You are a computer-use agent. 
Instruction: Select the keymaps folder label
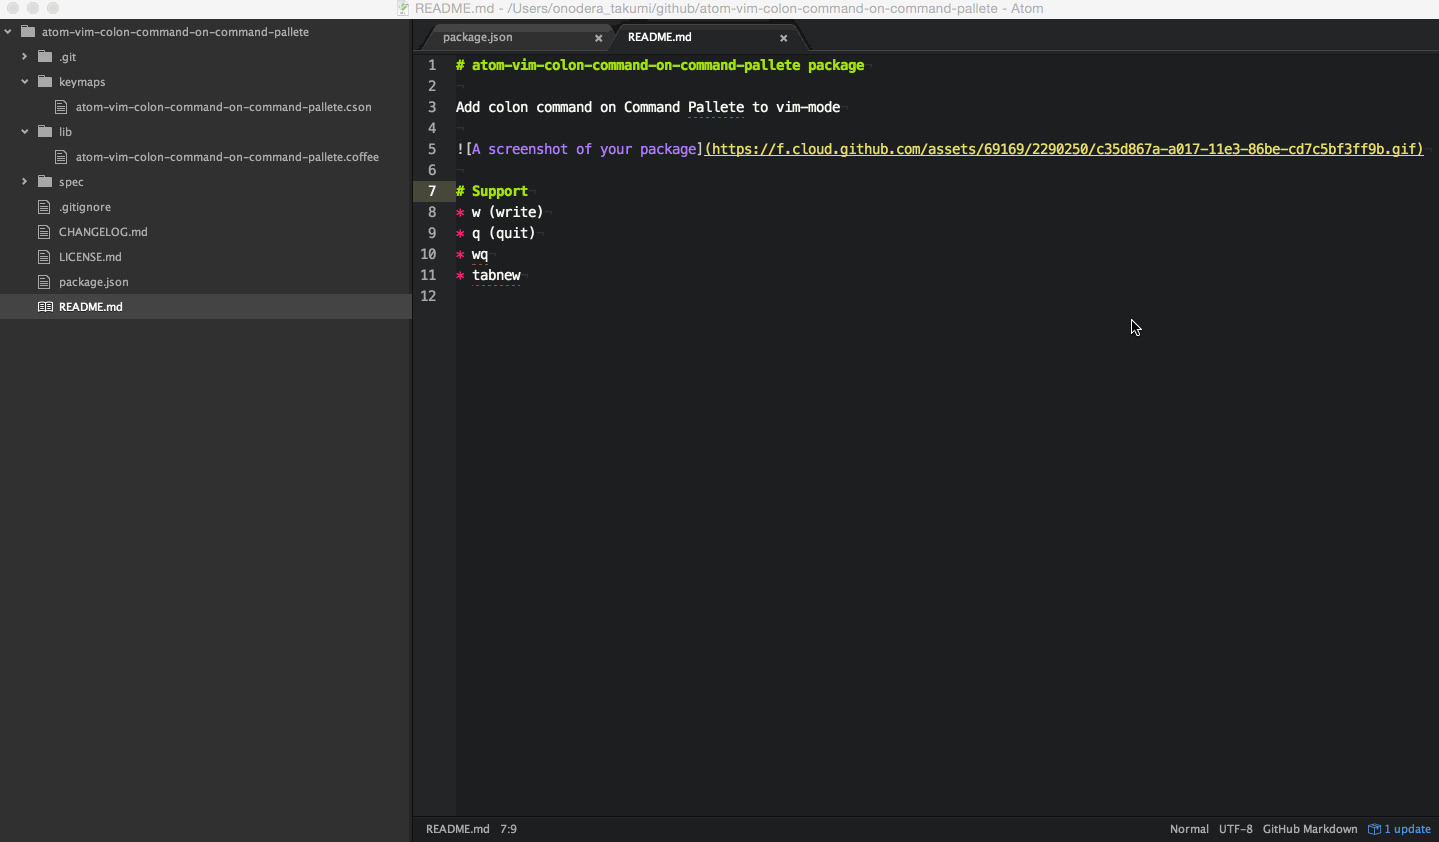tap(82, 82)
